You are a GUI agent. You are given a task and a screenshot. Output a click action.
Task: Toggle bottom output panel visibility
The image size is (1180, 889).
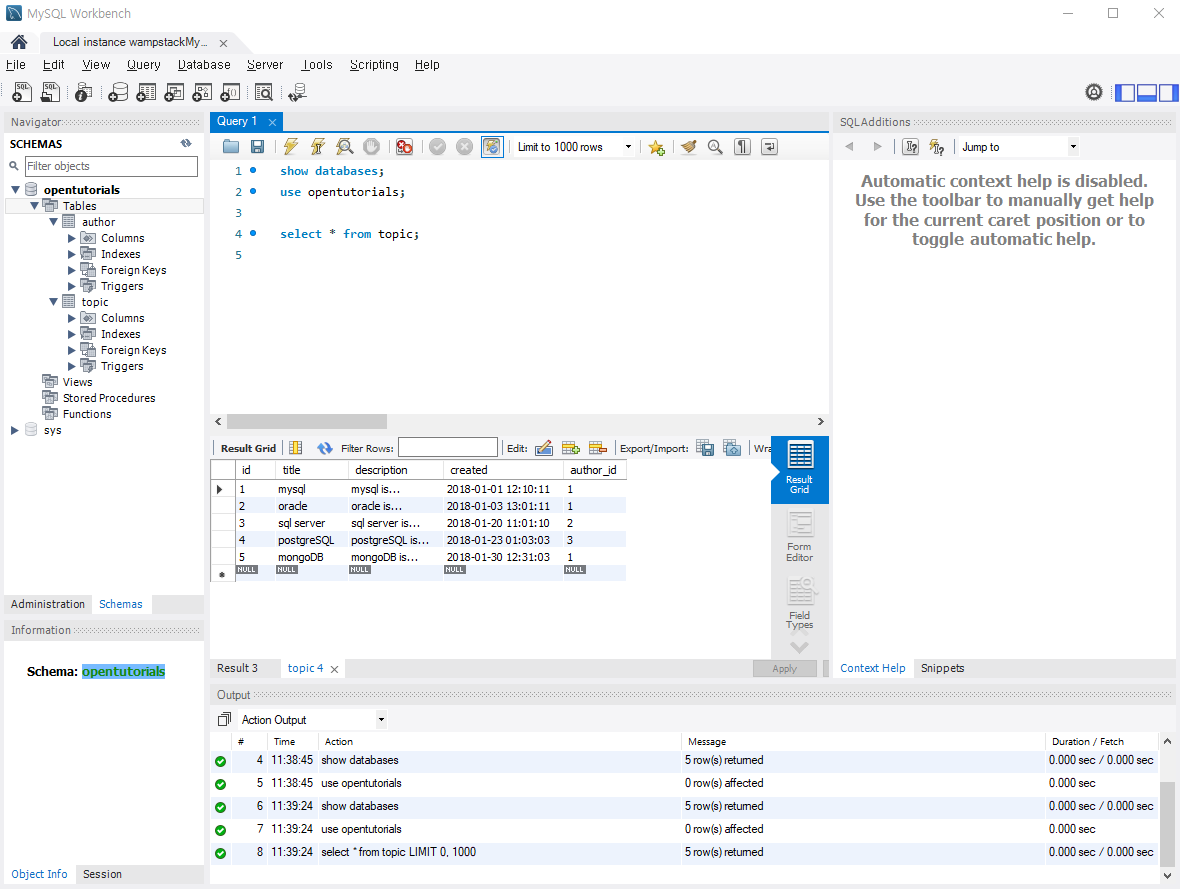click(x=1146, y=93)
